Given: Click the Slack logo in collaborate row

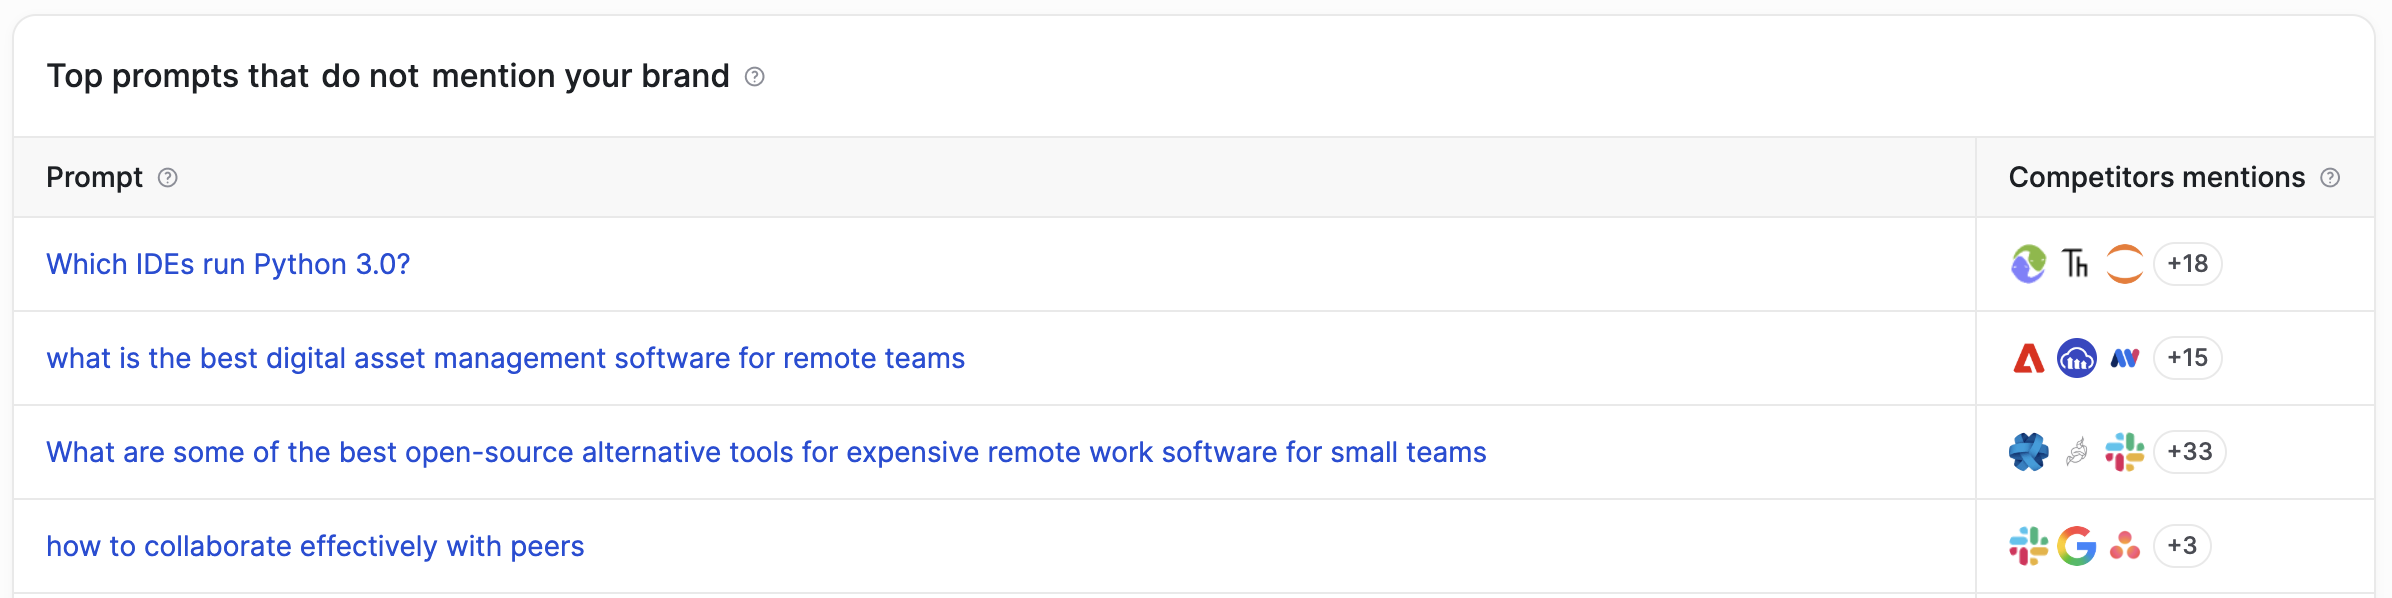Looking at the screenshot, I should [x=2029, y=546].
